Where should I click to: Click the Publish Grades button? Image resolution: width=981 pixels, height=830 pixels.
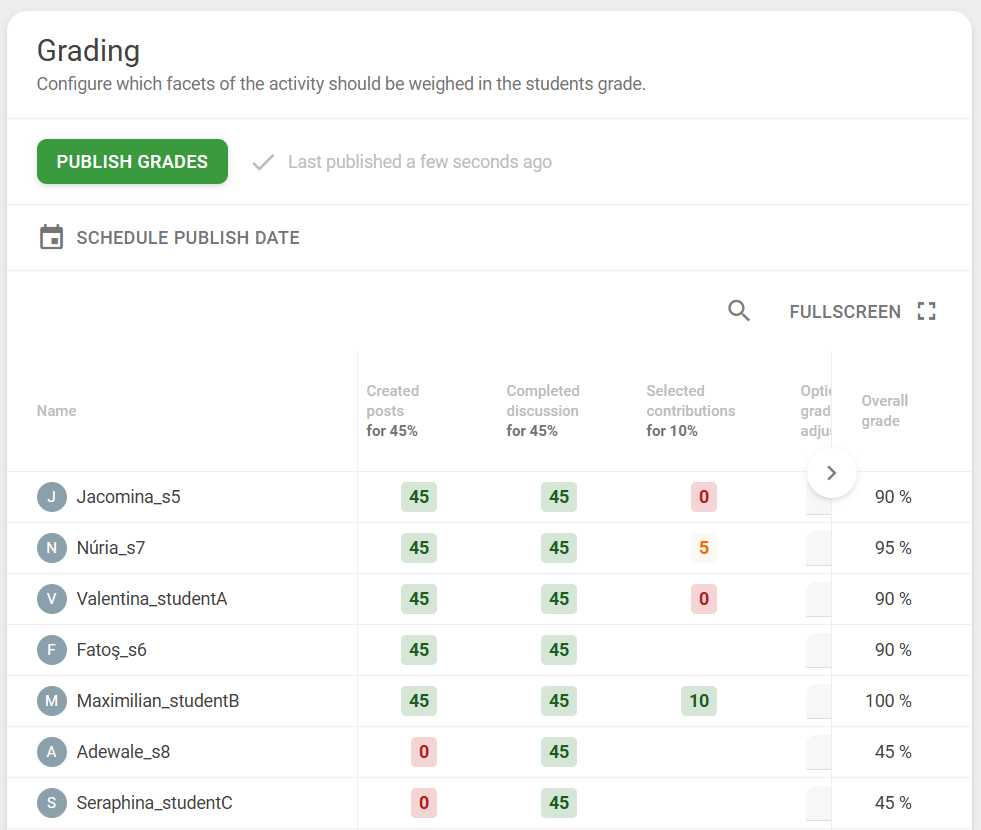pos(132,161)
